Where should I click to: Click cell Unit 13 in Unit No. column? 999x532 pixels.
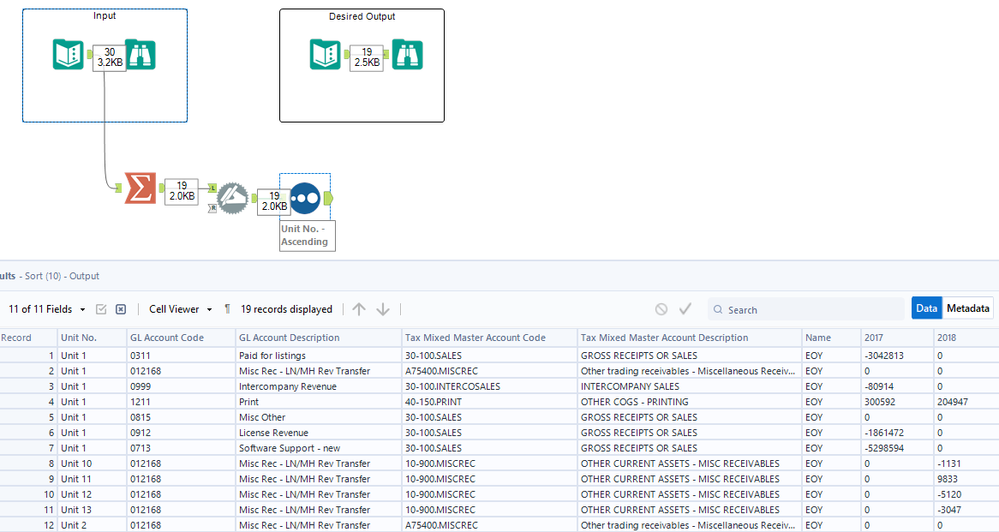point(92,510)
